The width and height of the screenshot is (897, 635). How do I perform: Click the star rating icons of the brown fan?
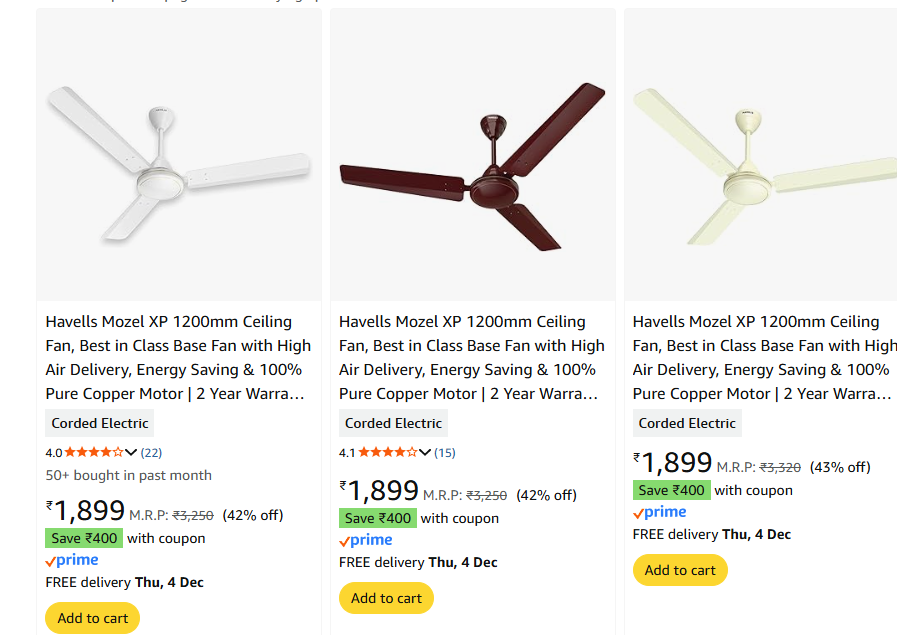click(x=387, y=452)
